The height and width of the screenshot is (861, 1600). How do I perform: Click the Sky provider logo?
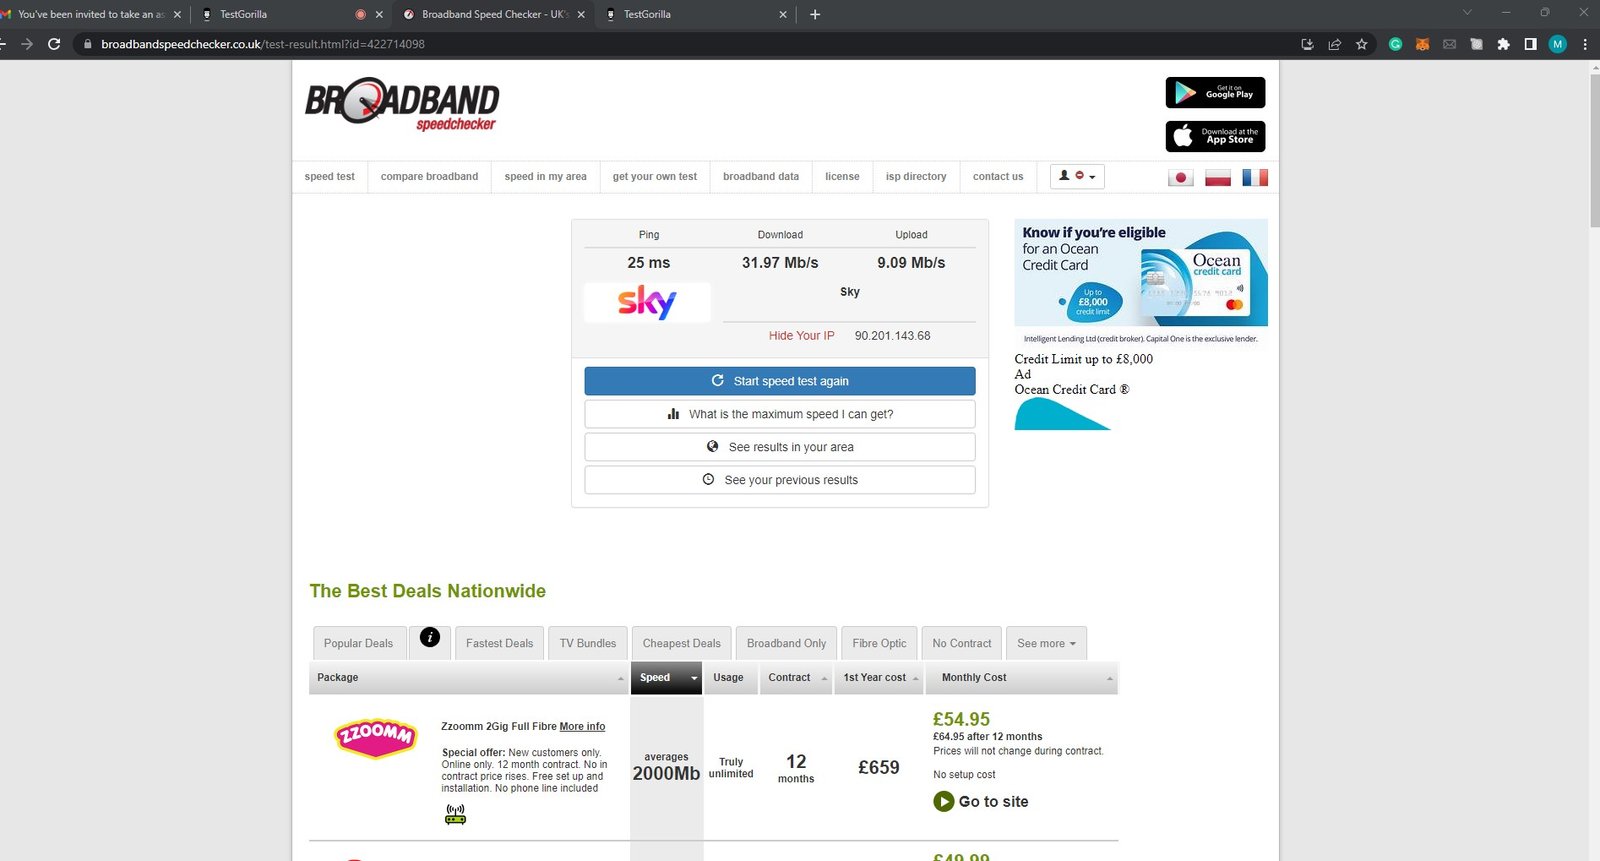point(647,302)
